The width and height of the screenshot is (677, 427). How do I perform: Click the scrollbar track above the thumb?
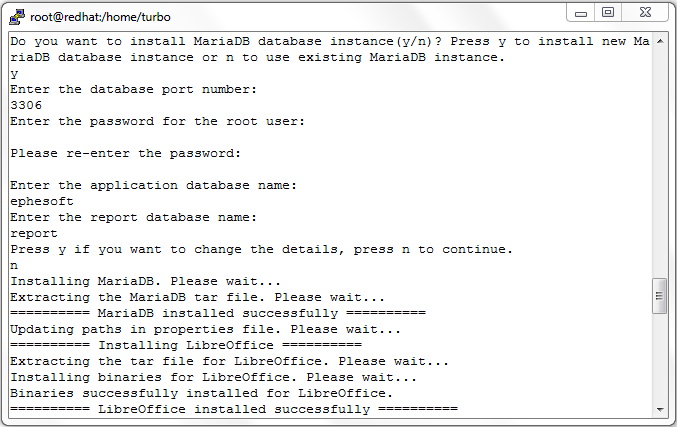(x=660, y=163)
